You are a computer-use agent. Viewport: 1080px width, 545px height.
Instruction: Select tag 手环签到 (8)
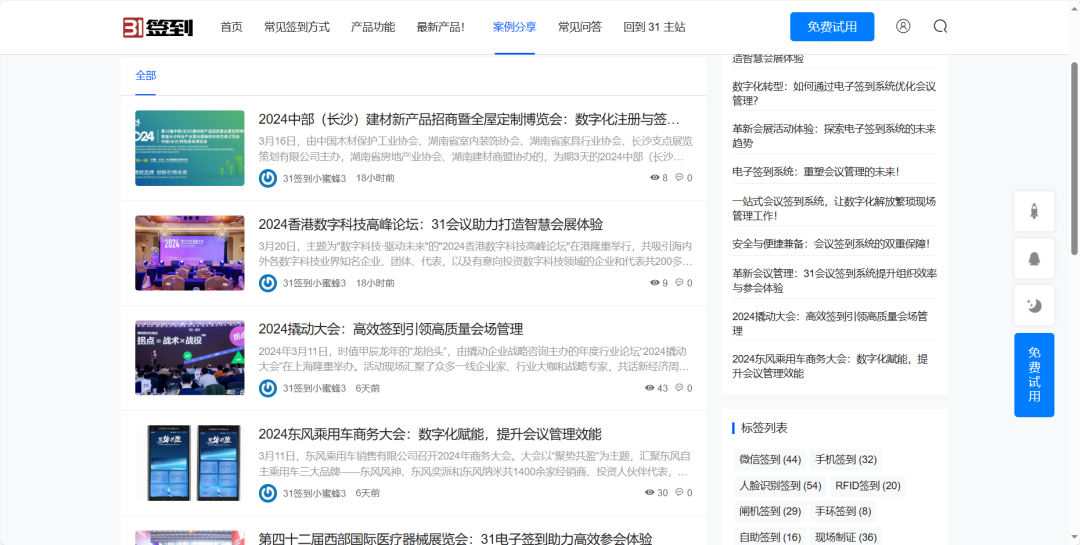tap(843, 511)
